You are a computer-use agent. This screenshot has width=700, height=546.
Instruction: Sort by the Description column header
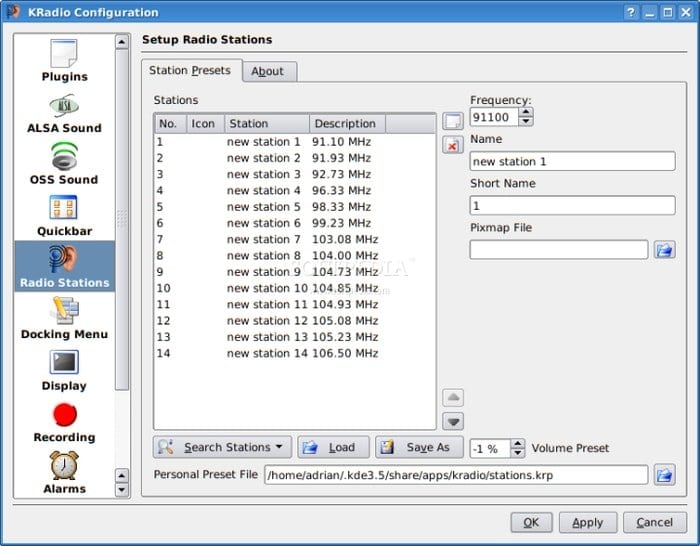(347, 124)
